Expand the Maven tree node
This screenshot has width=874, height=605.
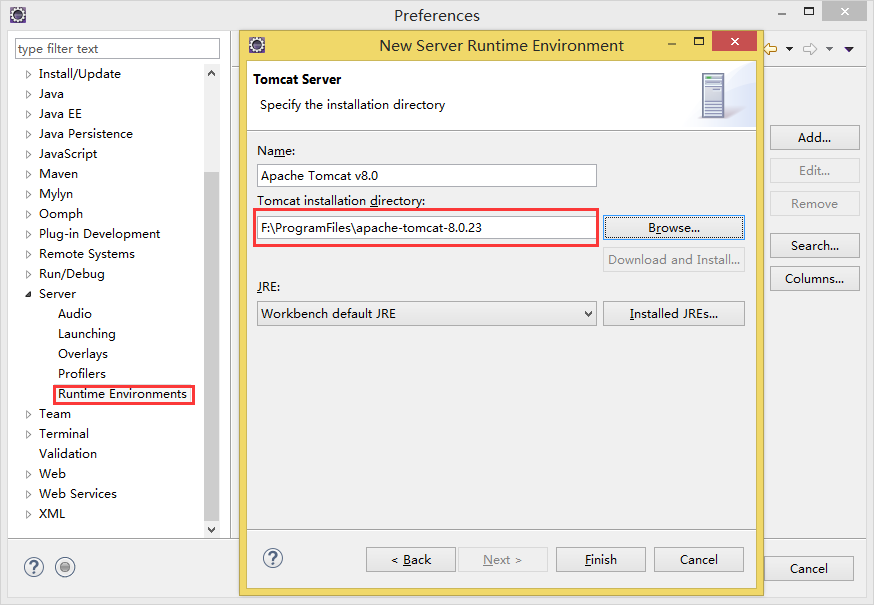(28, 175)
